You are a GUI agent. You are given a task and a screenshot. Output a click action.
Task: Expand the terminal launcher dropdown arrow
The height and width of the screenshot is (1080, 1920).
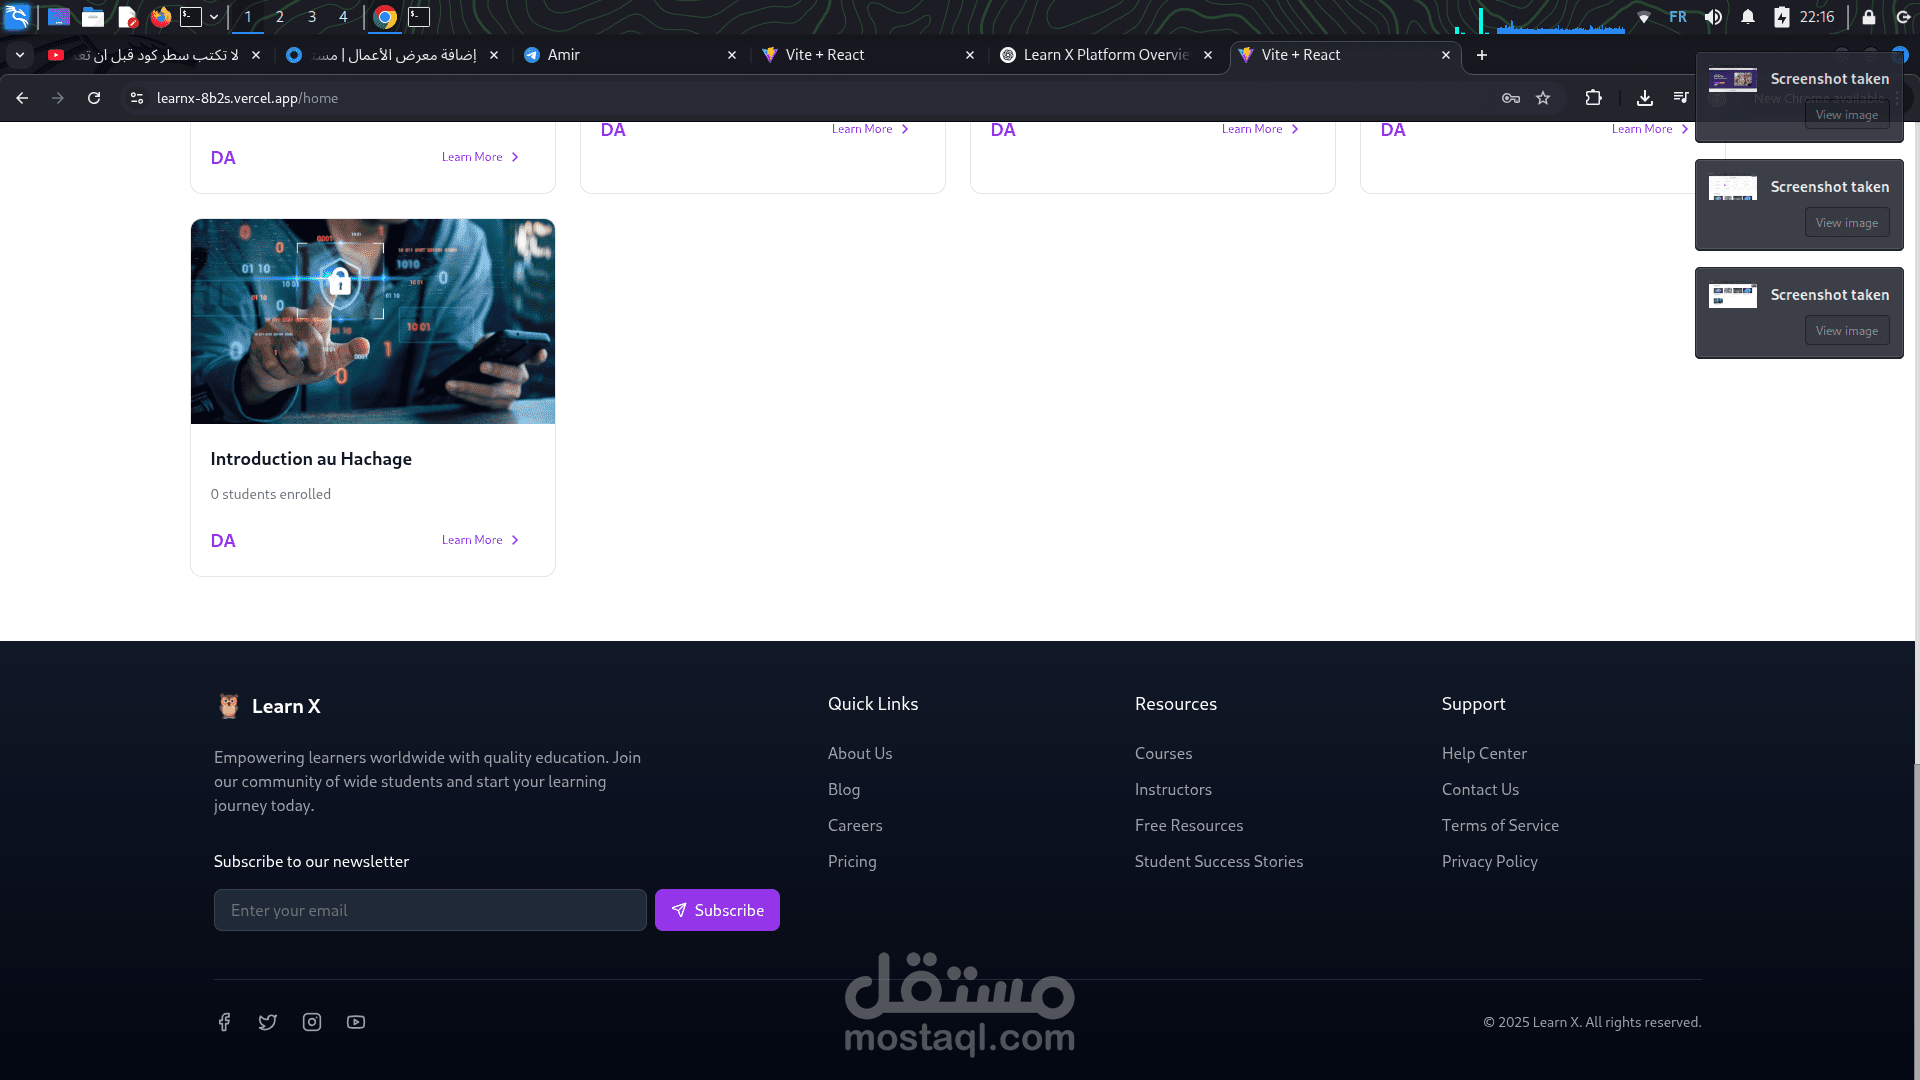[214, 17]
